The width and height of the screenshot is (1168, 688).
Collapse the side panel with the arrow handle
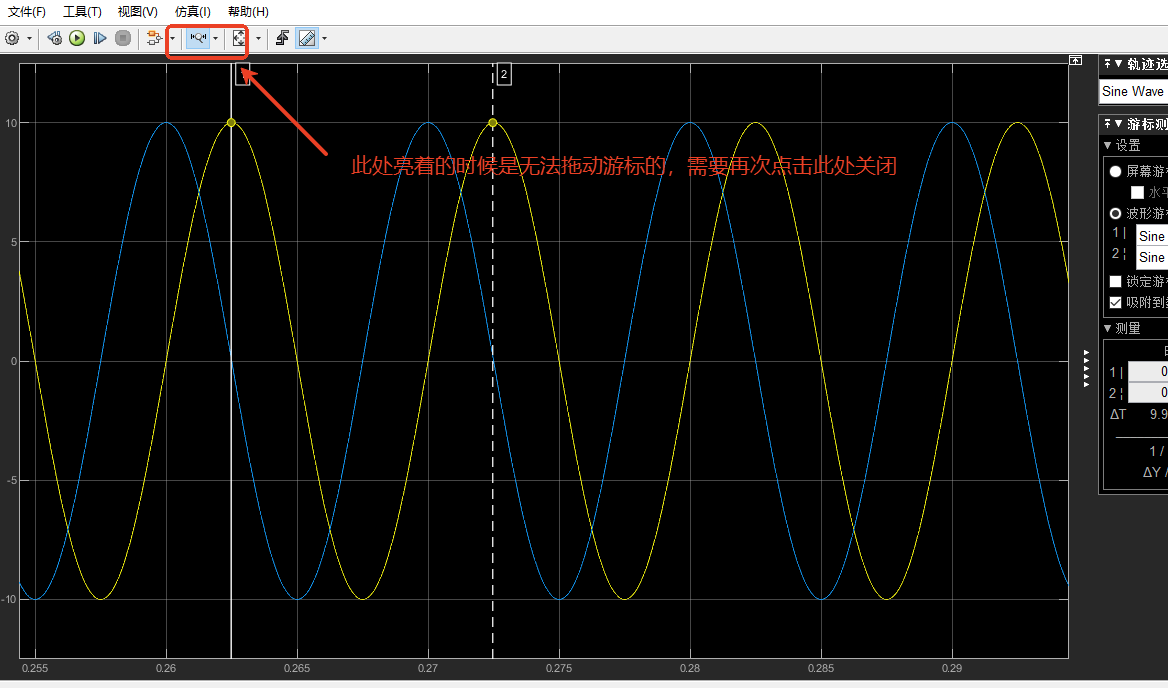pyautogui.click(x=1086, y=368)
